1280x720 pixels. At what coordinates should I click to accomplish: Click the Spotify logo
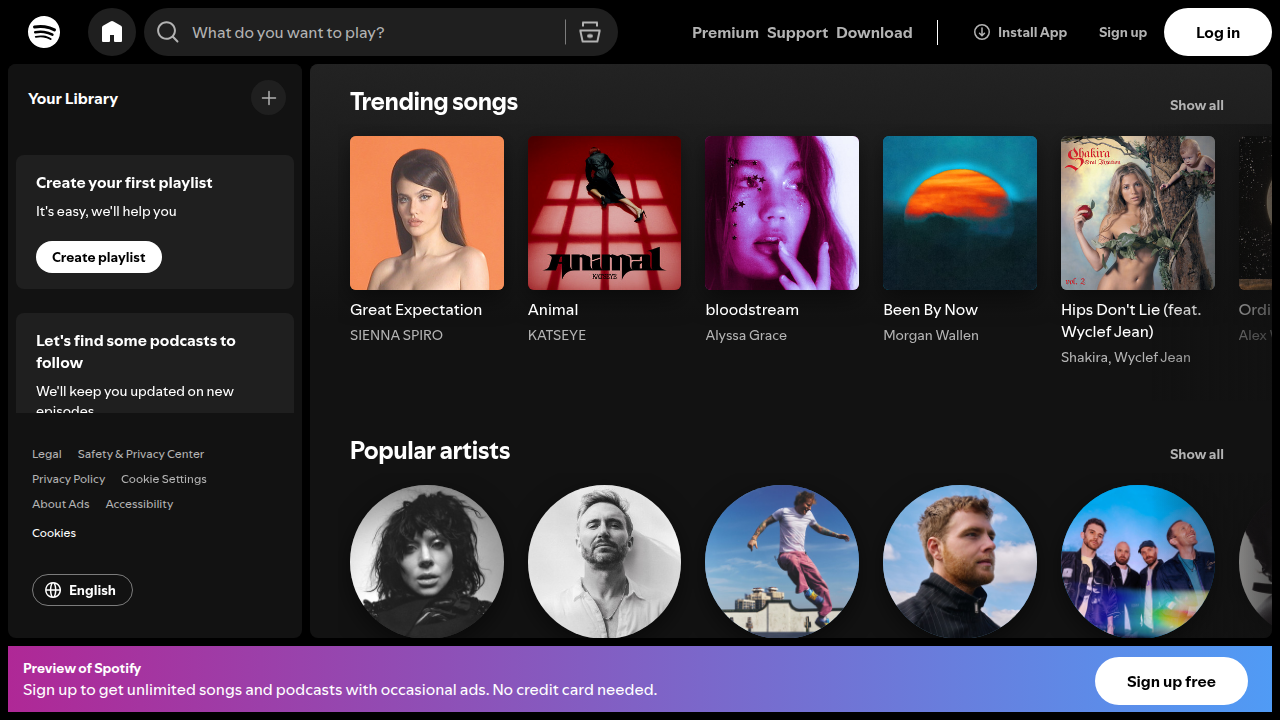coord(44,32)
